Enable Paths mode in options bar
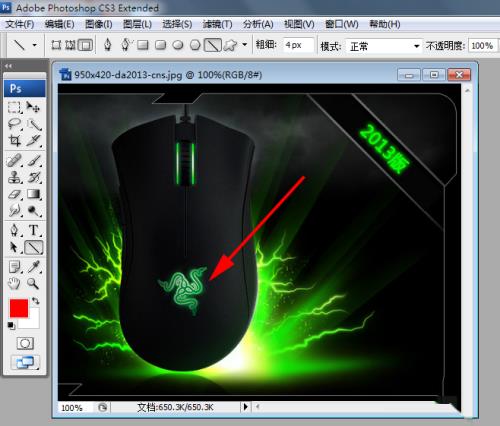The image size is (500, 426). pos(70,45)
